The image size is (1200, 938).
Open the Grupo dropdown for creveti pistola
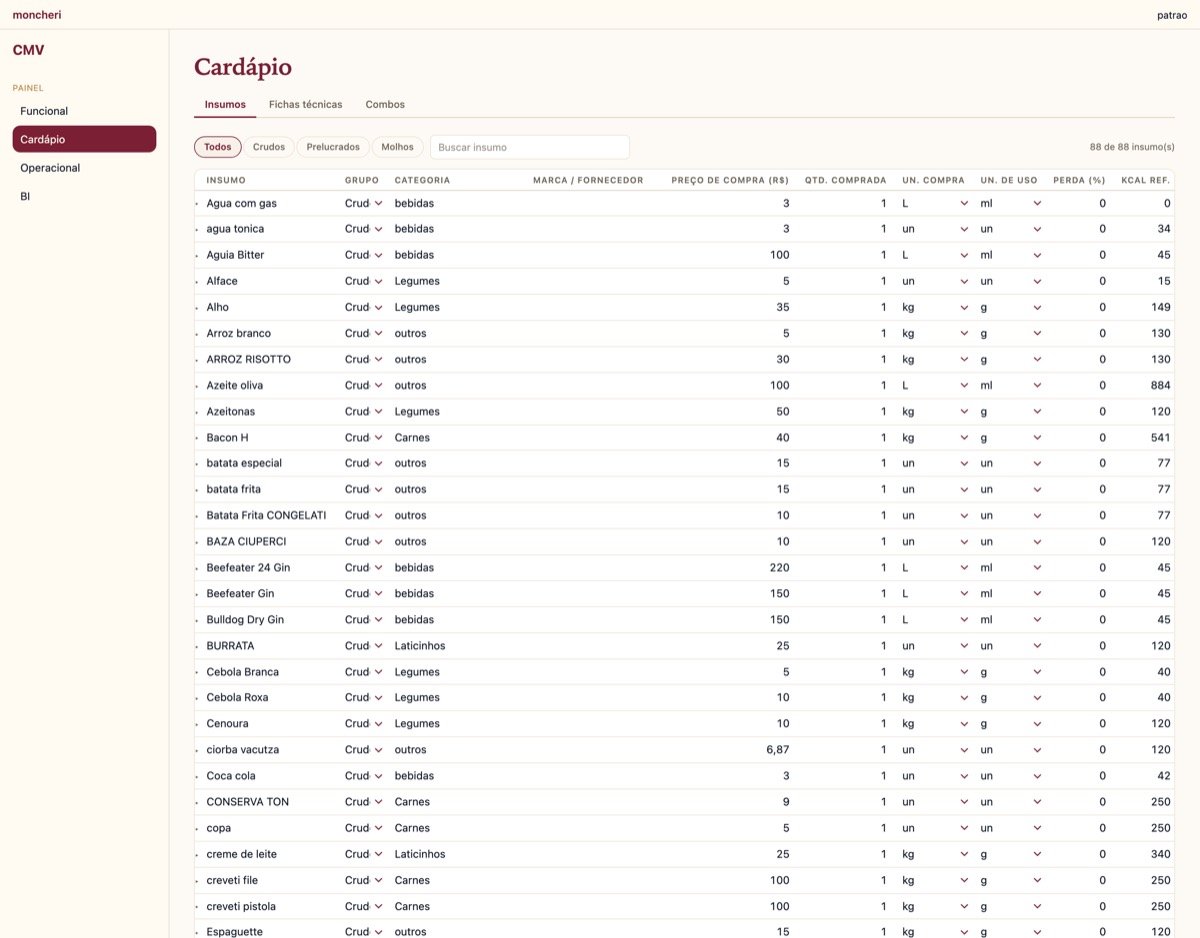[364, 906]
